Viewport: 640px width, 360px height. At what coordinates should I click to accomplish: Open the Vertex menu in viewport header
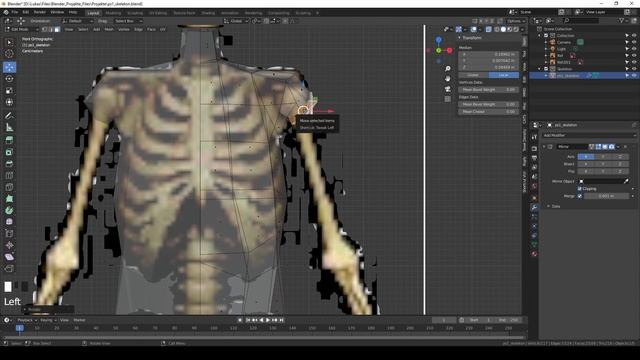pos(124,29)
